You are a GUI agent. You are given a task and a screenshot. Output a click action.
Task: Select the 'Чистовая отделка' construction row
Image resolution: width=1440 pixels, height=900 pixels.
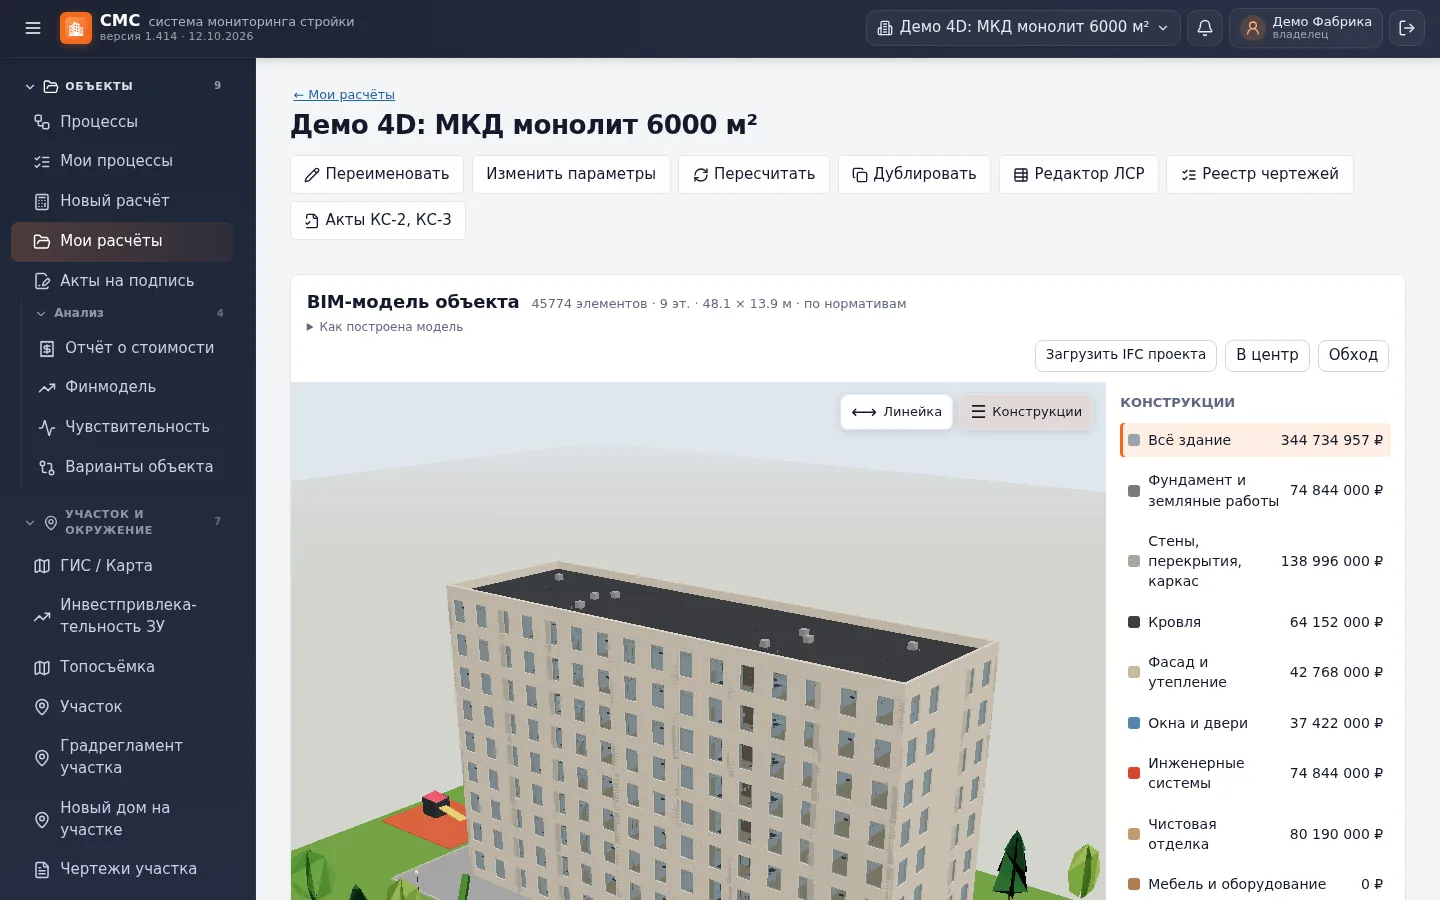tap(1255, 834)
